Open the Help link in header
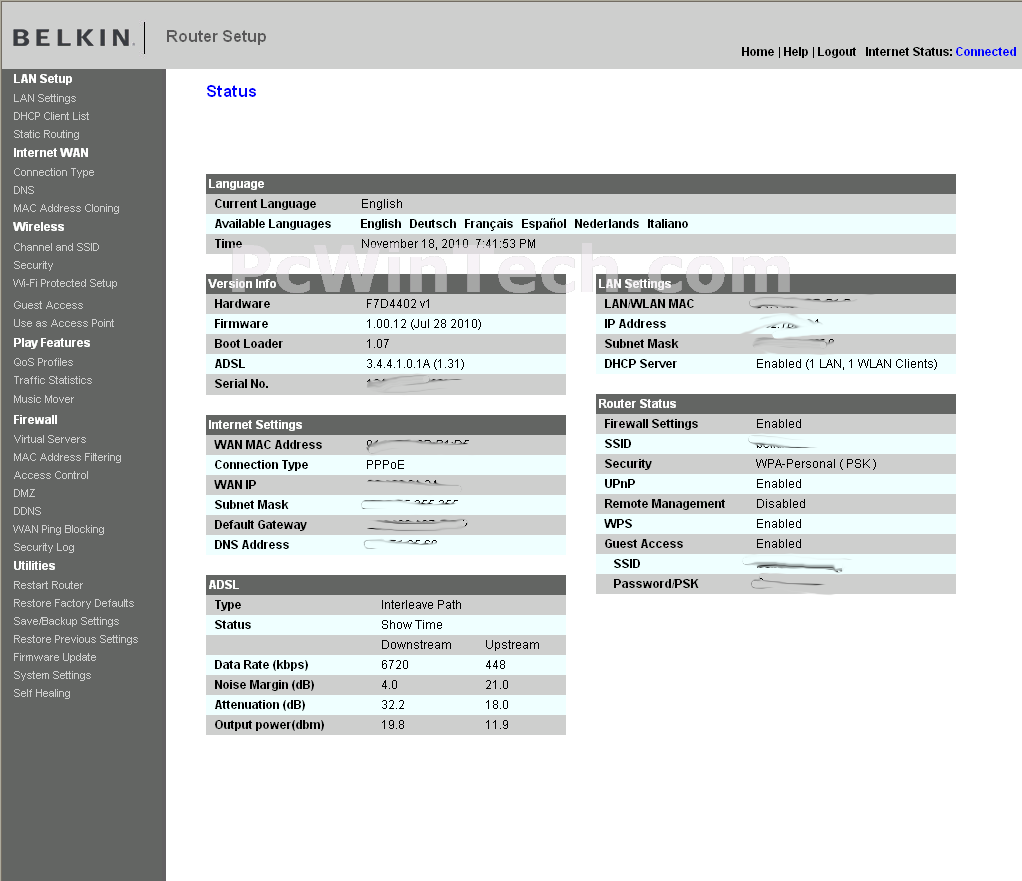1022x881 pixels. pyautogui.click(x=795, y=51)
